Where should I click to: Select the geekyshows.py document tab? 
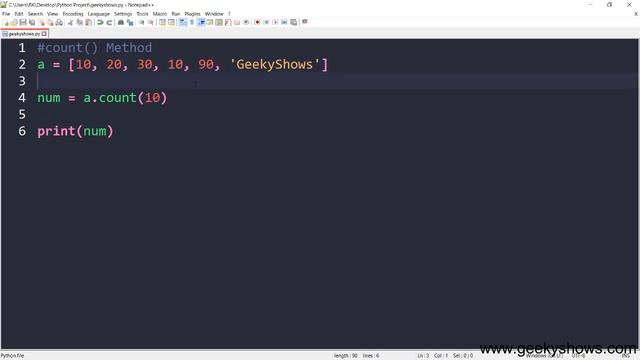click(x=24, y=34)
